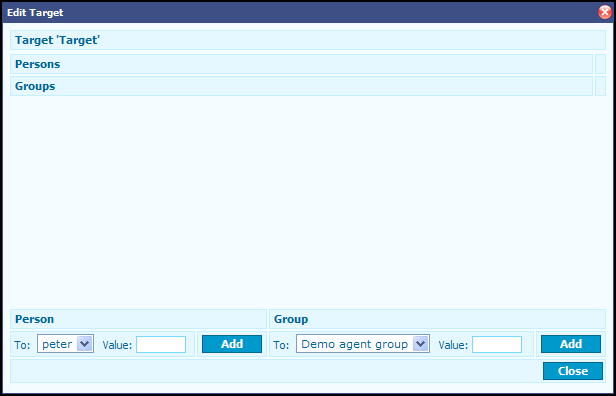Click the 'Value:' label in Person panel
616x396 pixels.
(117, 345)
